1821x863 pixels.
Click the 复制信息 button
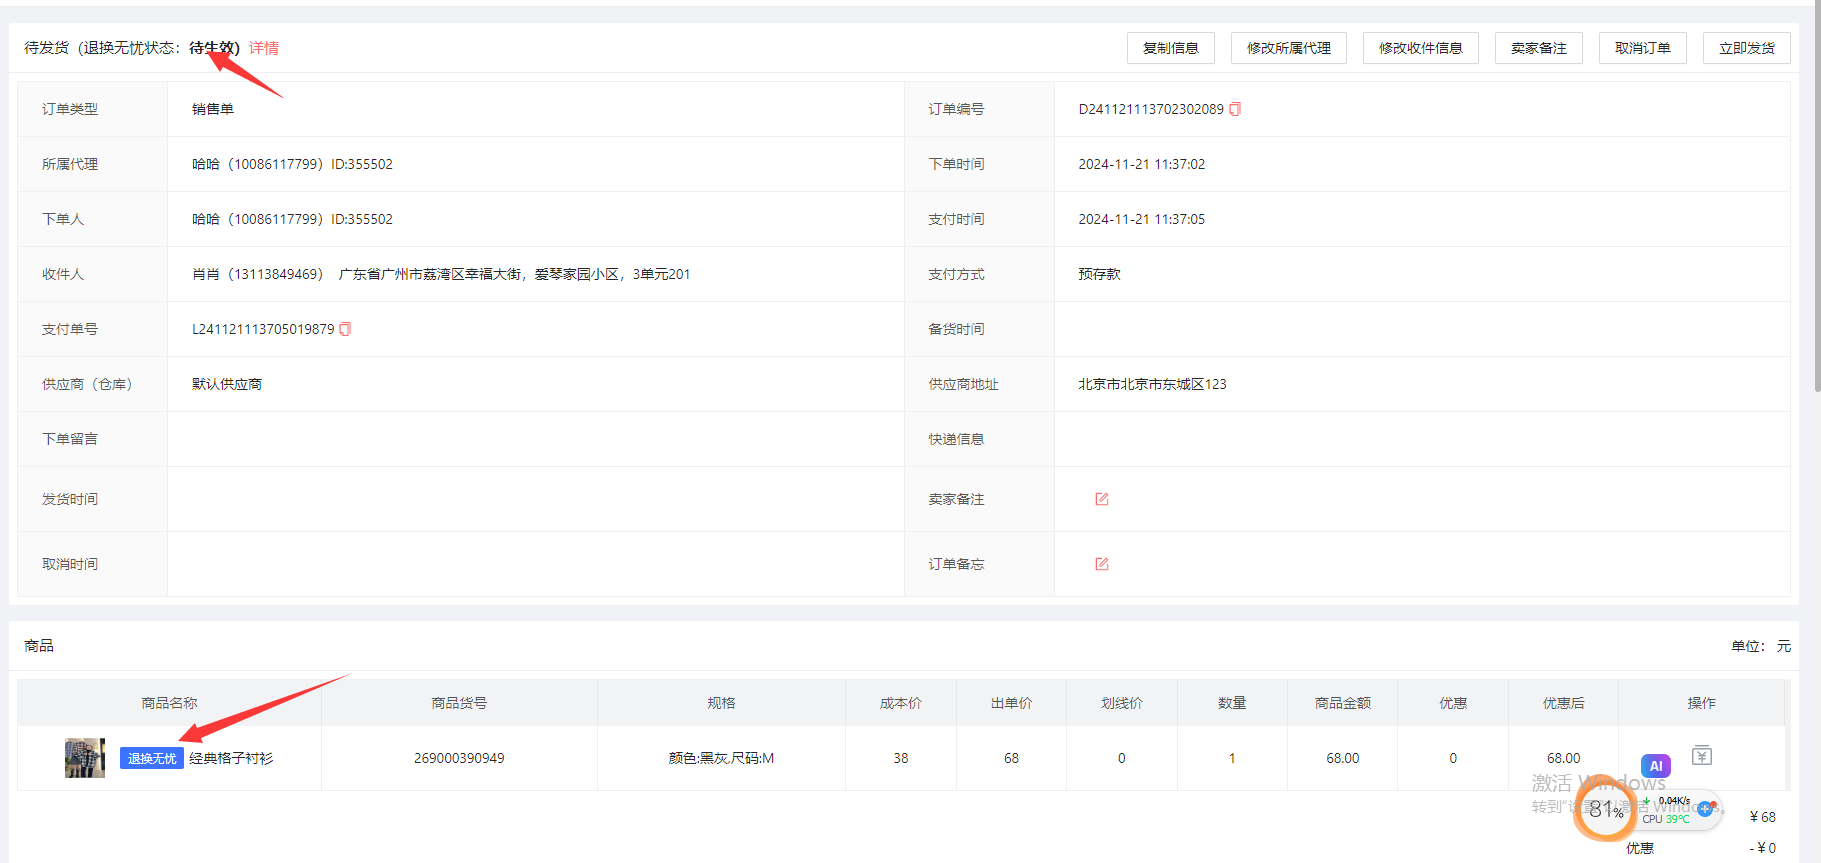(1170, 48)
